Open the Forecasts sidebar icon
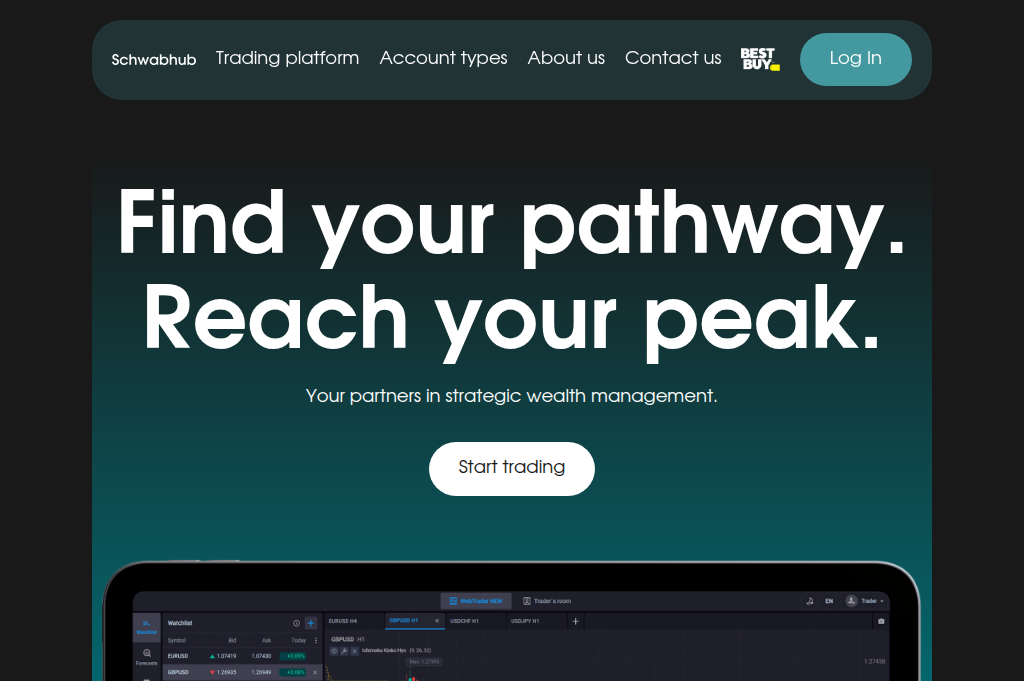Viewport: 1024px width, 681px height. pos(147,656)
